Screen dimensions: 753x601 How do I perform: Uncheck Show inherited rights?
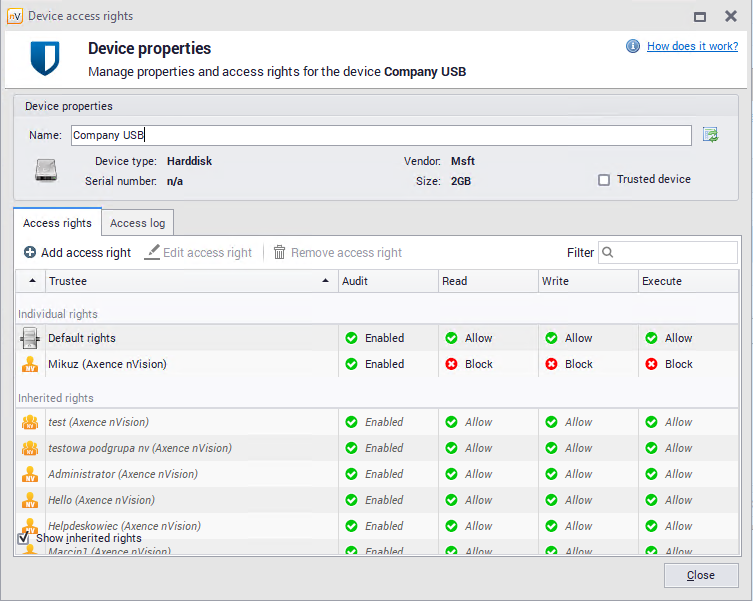click(24, 538)
